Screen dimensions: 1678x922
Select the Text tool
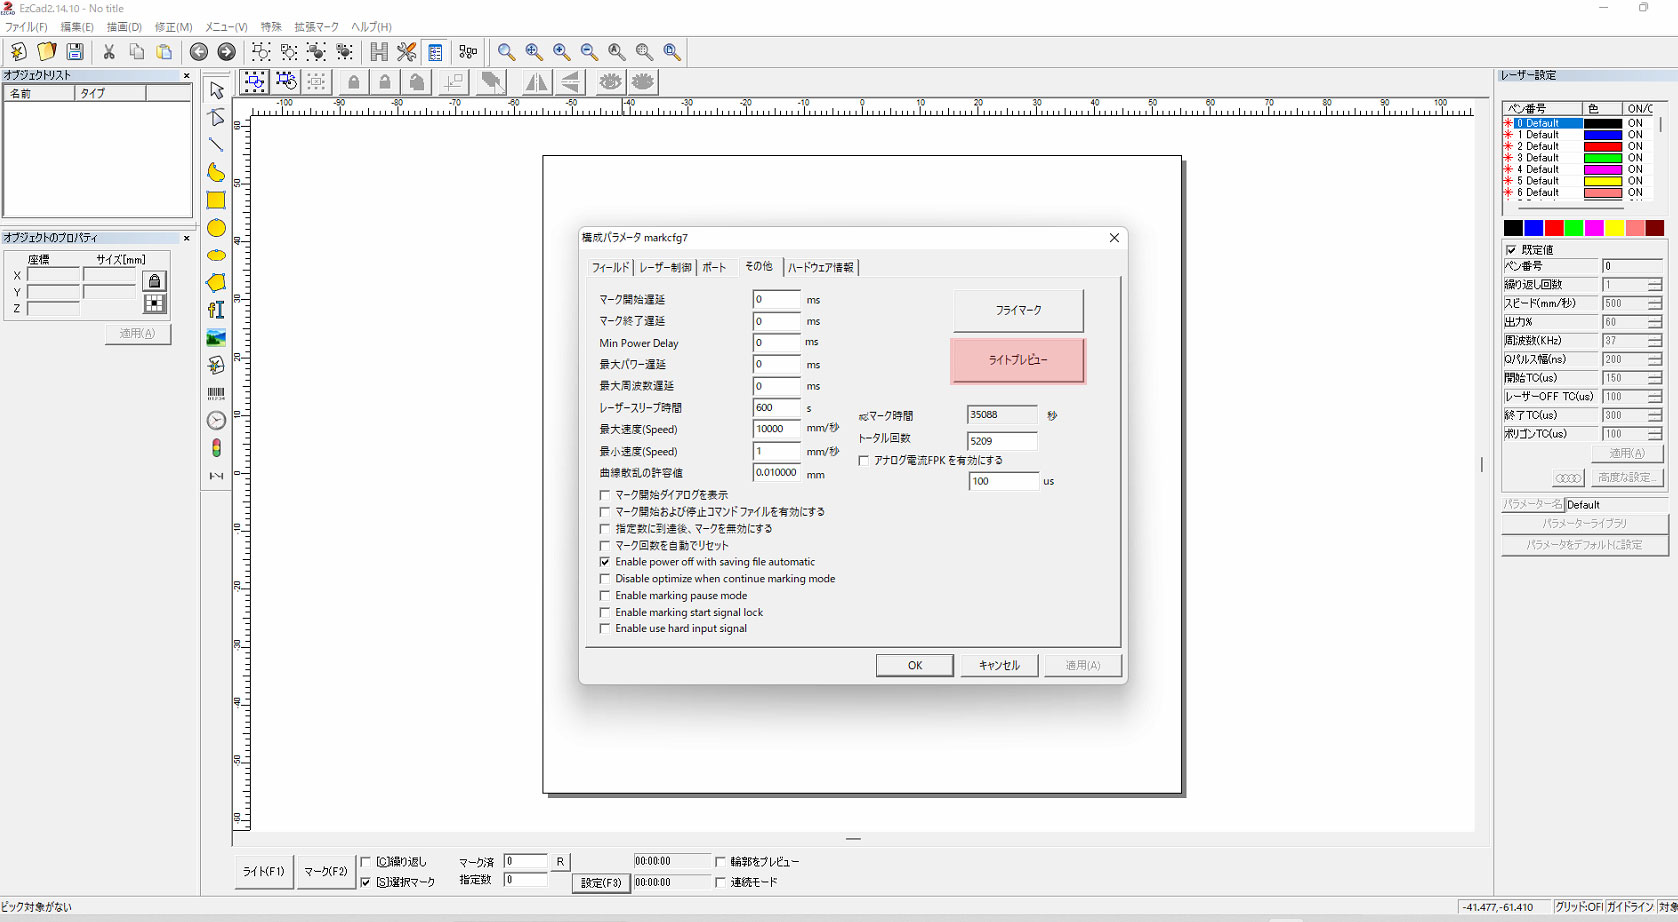click(216, 310)
